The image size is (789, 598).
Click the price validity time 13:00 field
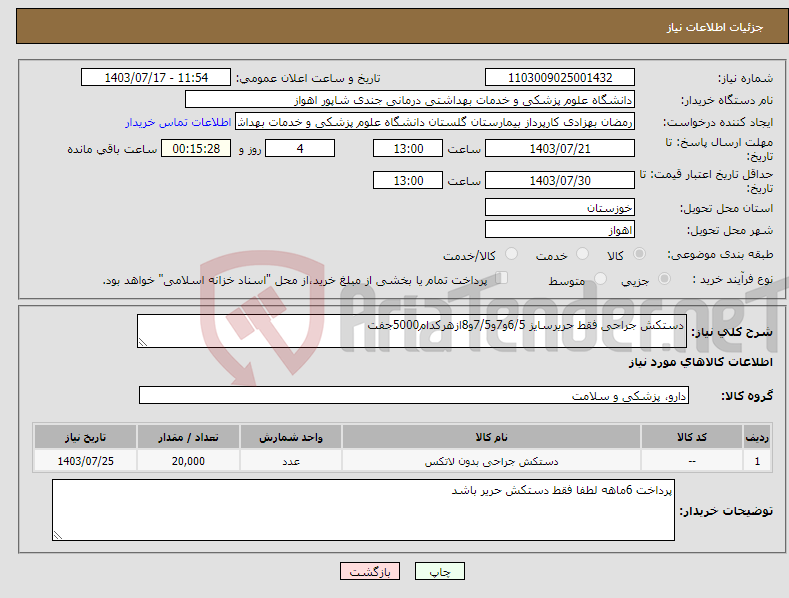[x=408, y=180]
